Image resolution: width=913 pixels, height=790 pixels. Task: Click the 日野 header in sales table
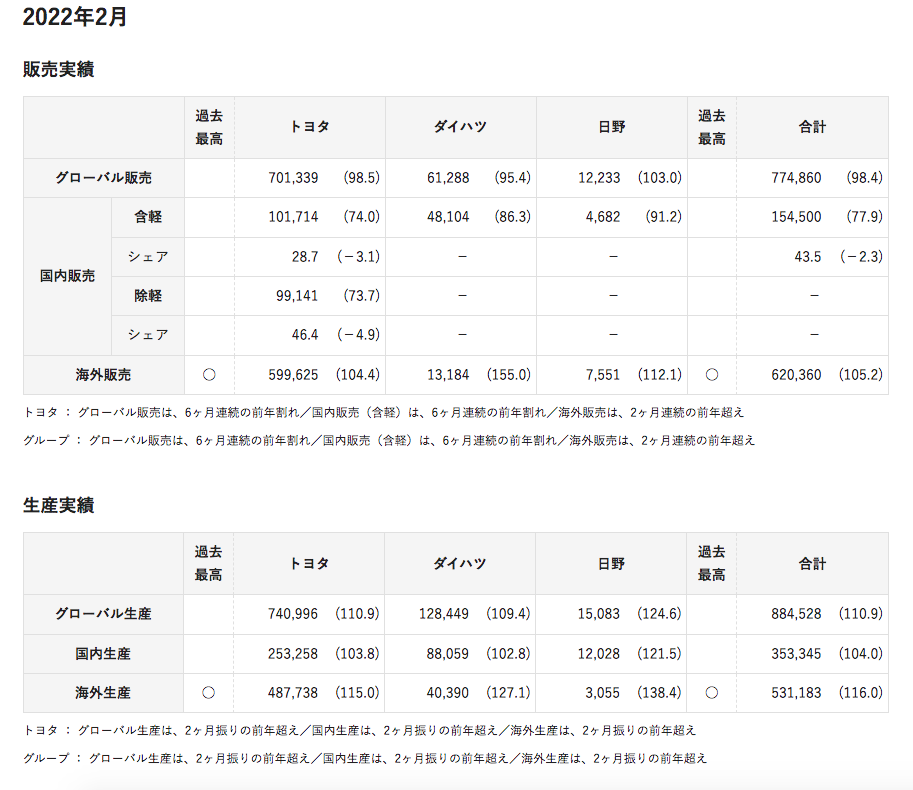611,127
